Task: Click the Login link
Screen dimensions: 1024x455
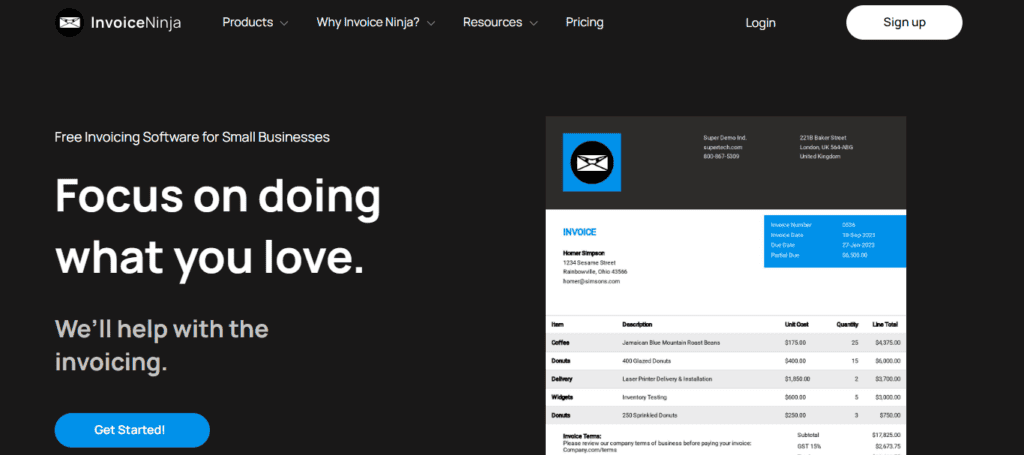Action: pyautogui.click(x=760, y=22)
